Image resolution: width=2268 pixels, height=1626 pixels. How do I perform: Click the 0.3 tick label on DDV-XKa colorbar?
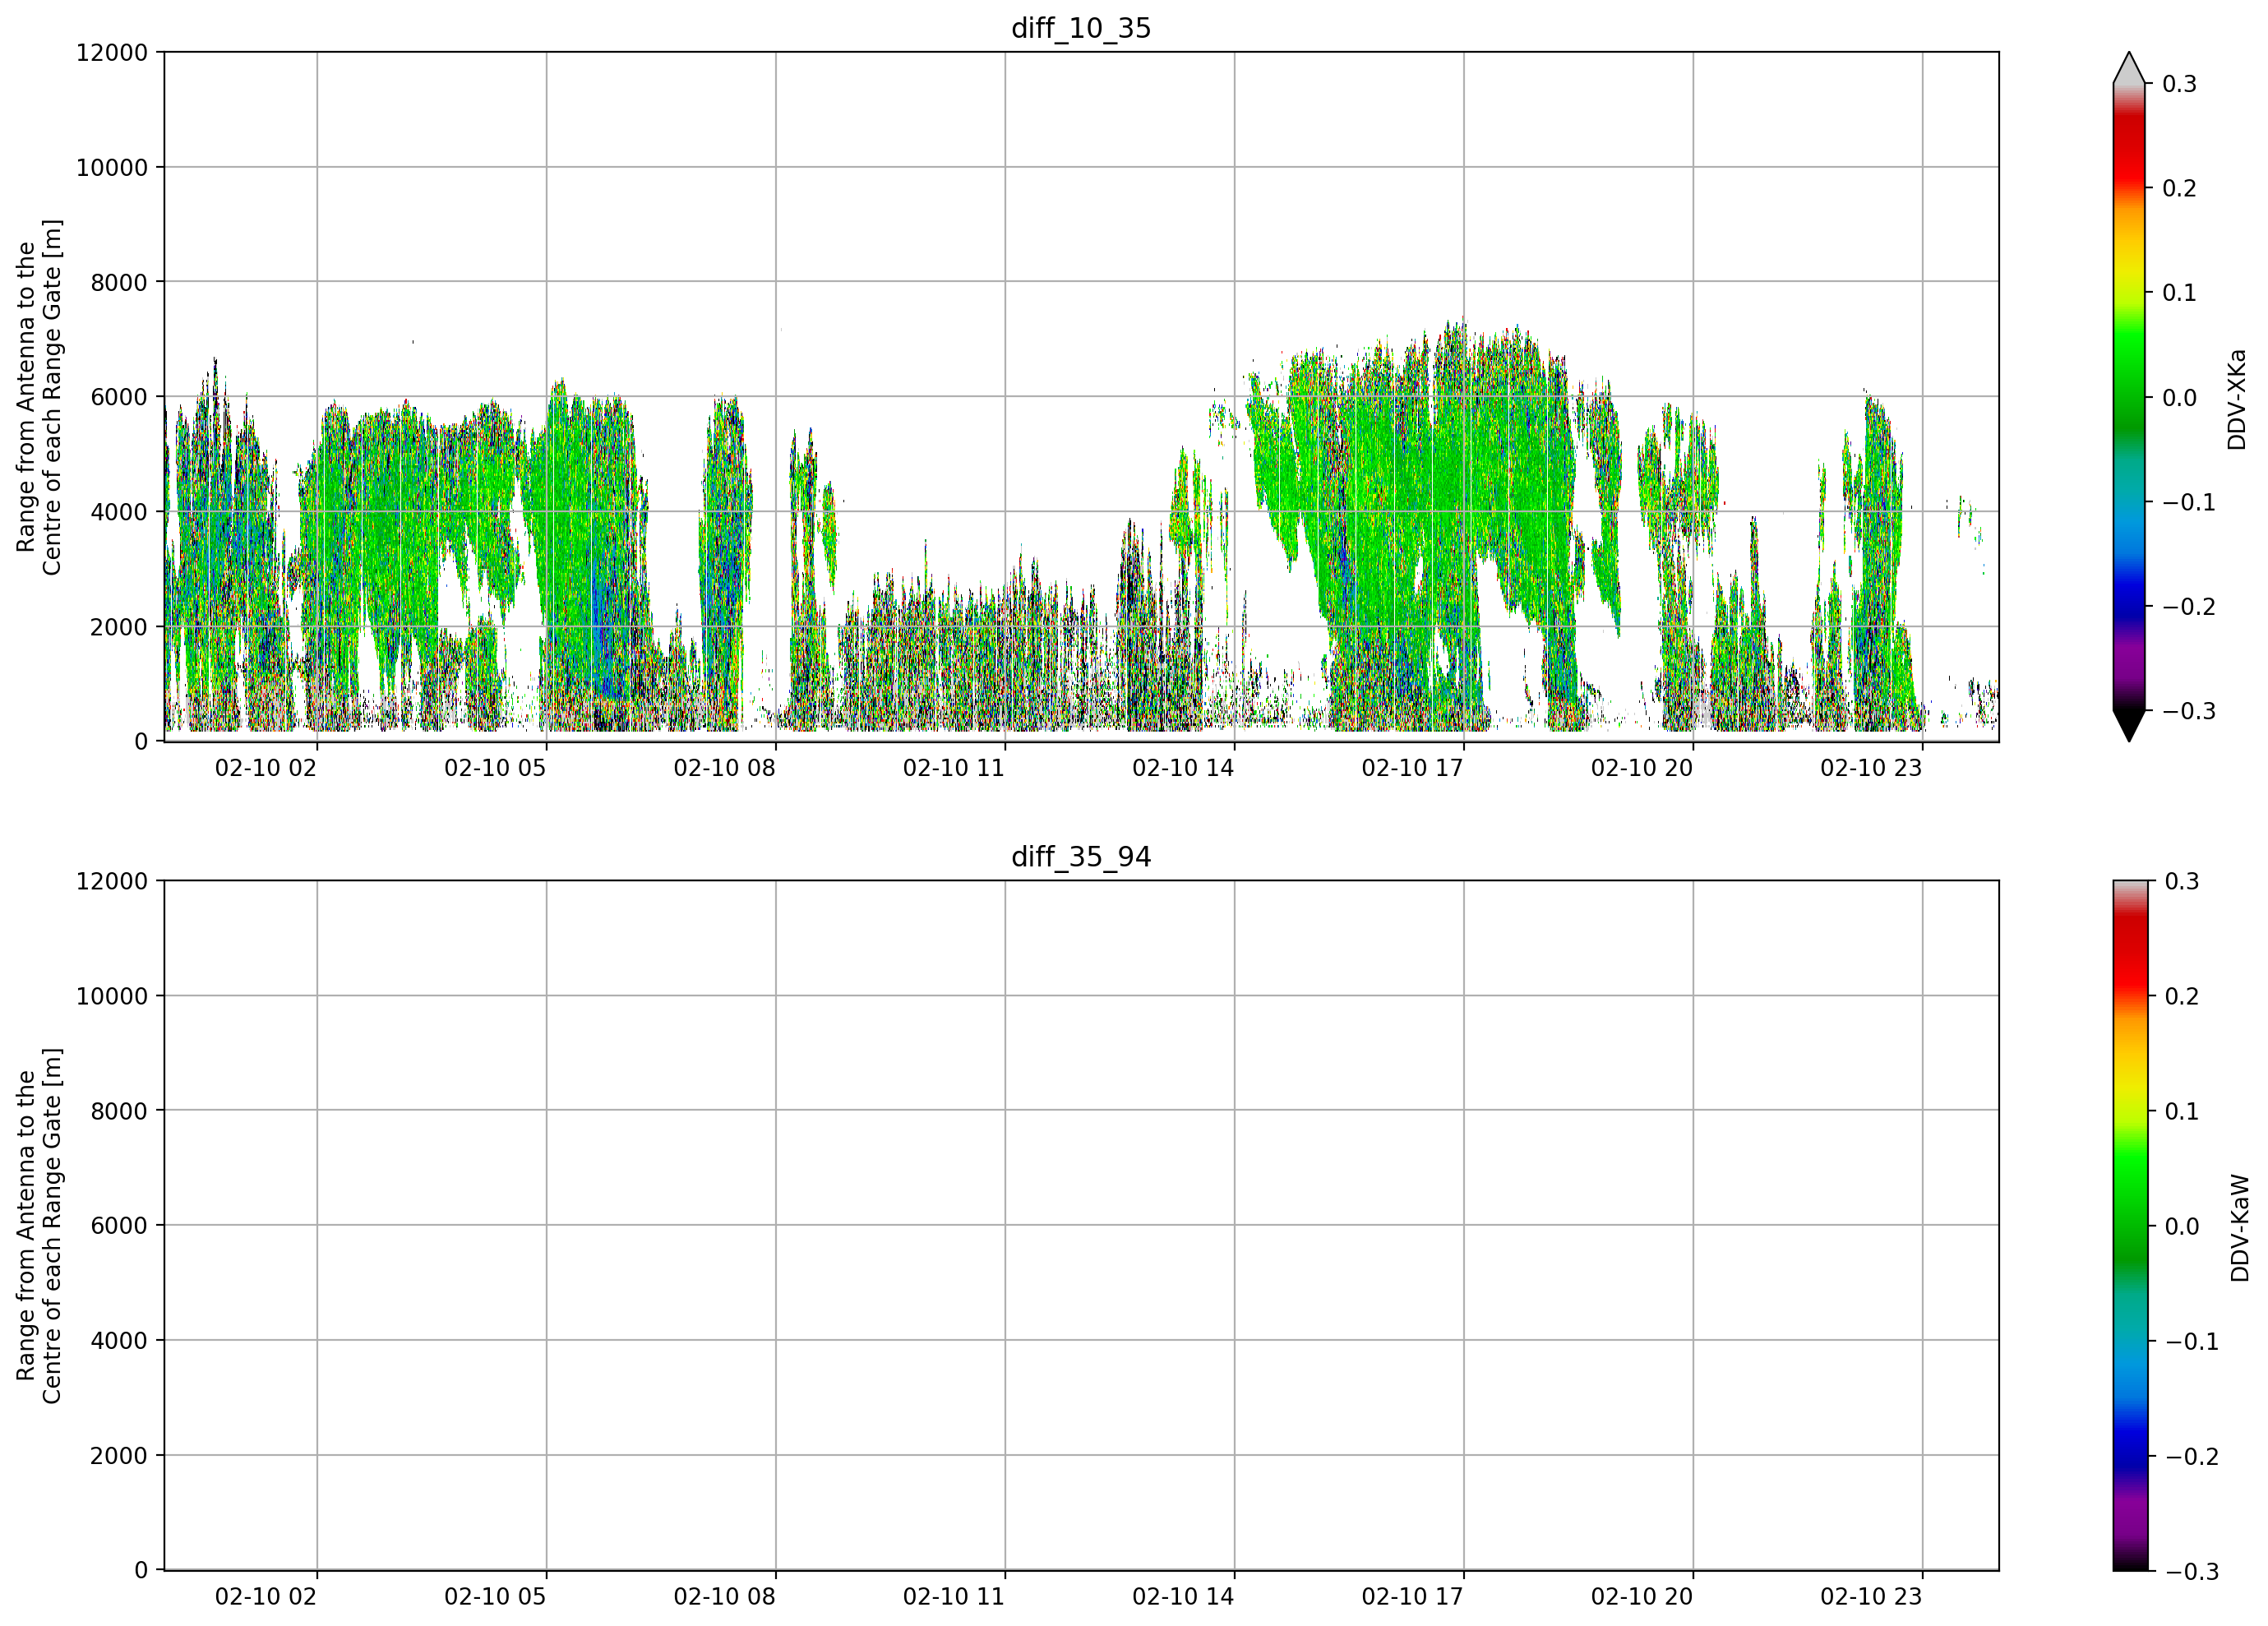[2179, 84]
